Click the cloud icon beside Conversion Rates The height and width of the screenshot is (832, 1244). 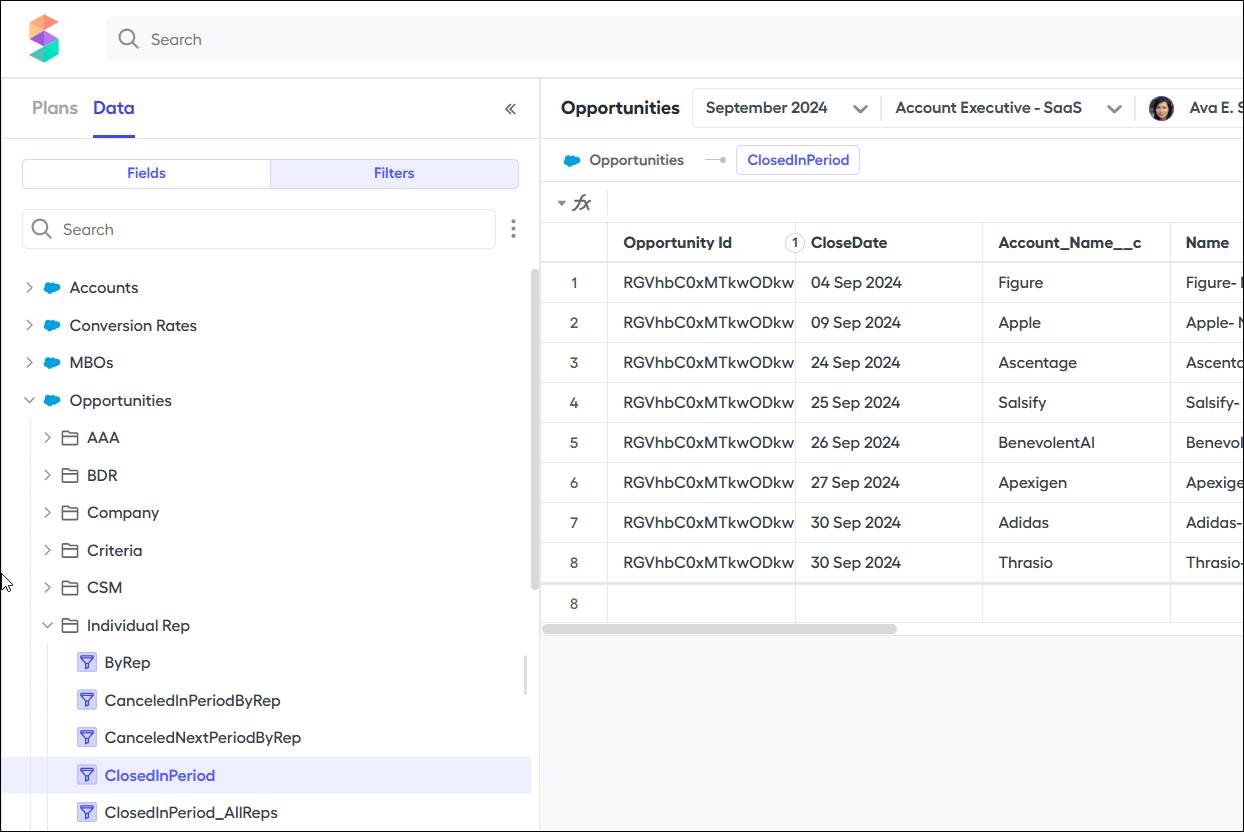52,326
